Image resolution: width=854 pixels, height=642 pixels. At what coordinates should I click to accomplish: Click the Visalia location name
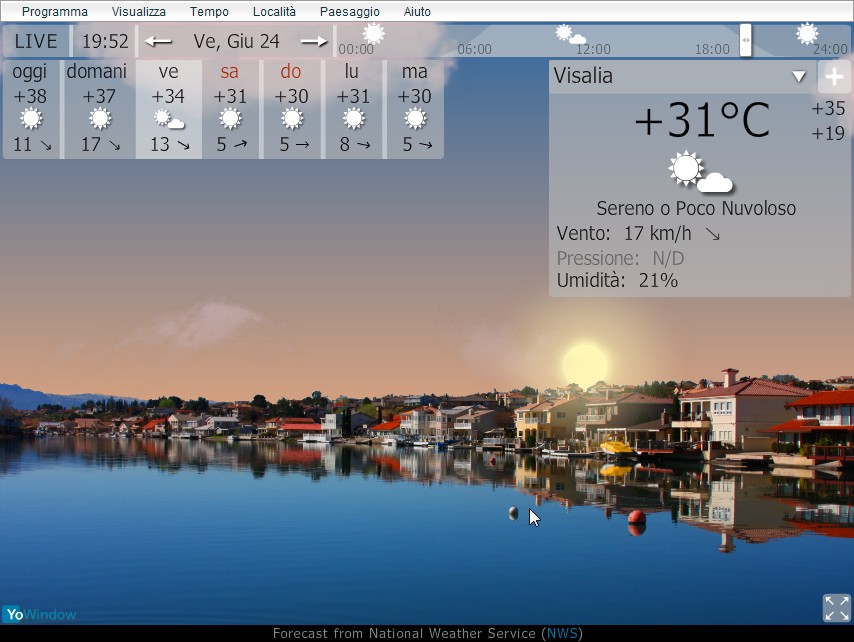pyautogui.click(x=583, y=76)
